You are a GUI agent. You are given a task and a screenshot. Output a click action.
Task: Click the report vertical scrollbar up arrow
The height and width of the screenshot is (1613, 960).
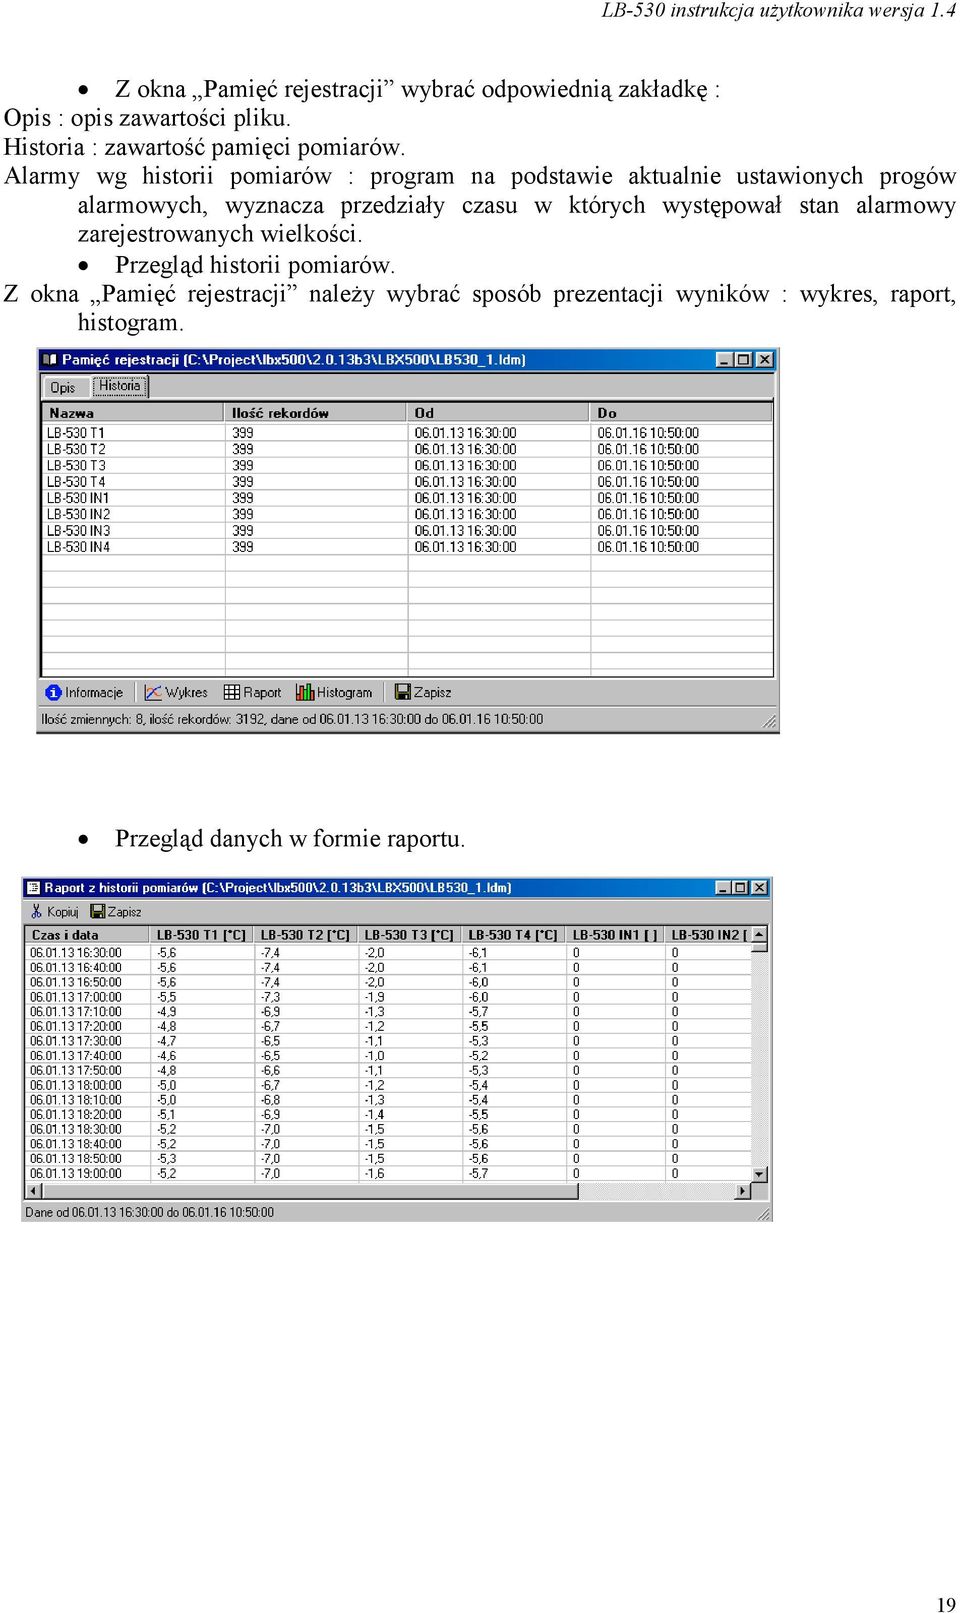(760, 935)
